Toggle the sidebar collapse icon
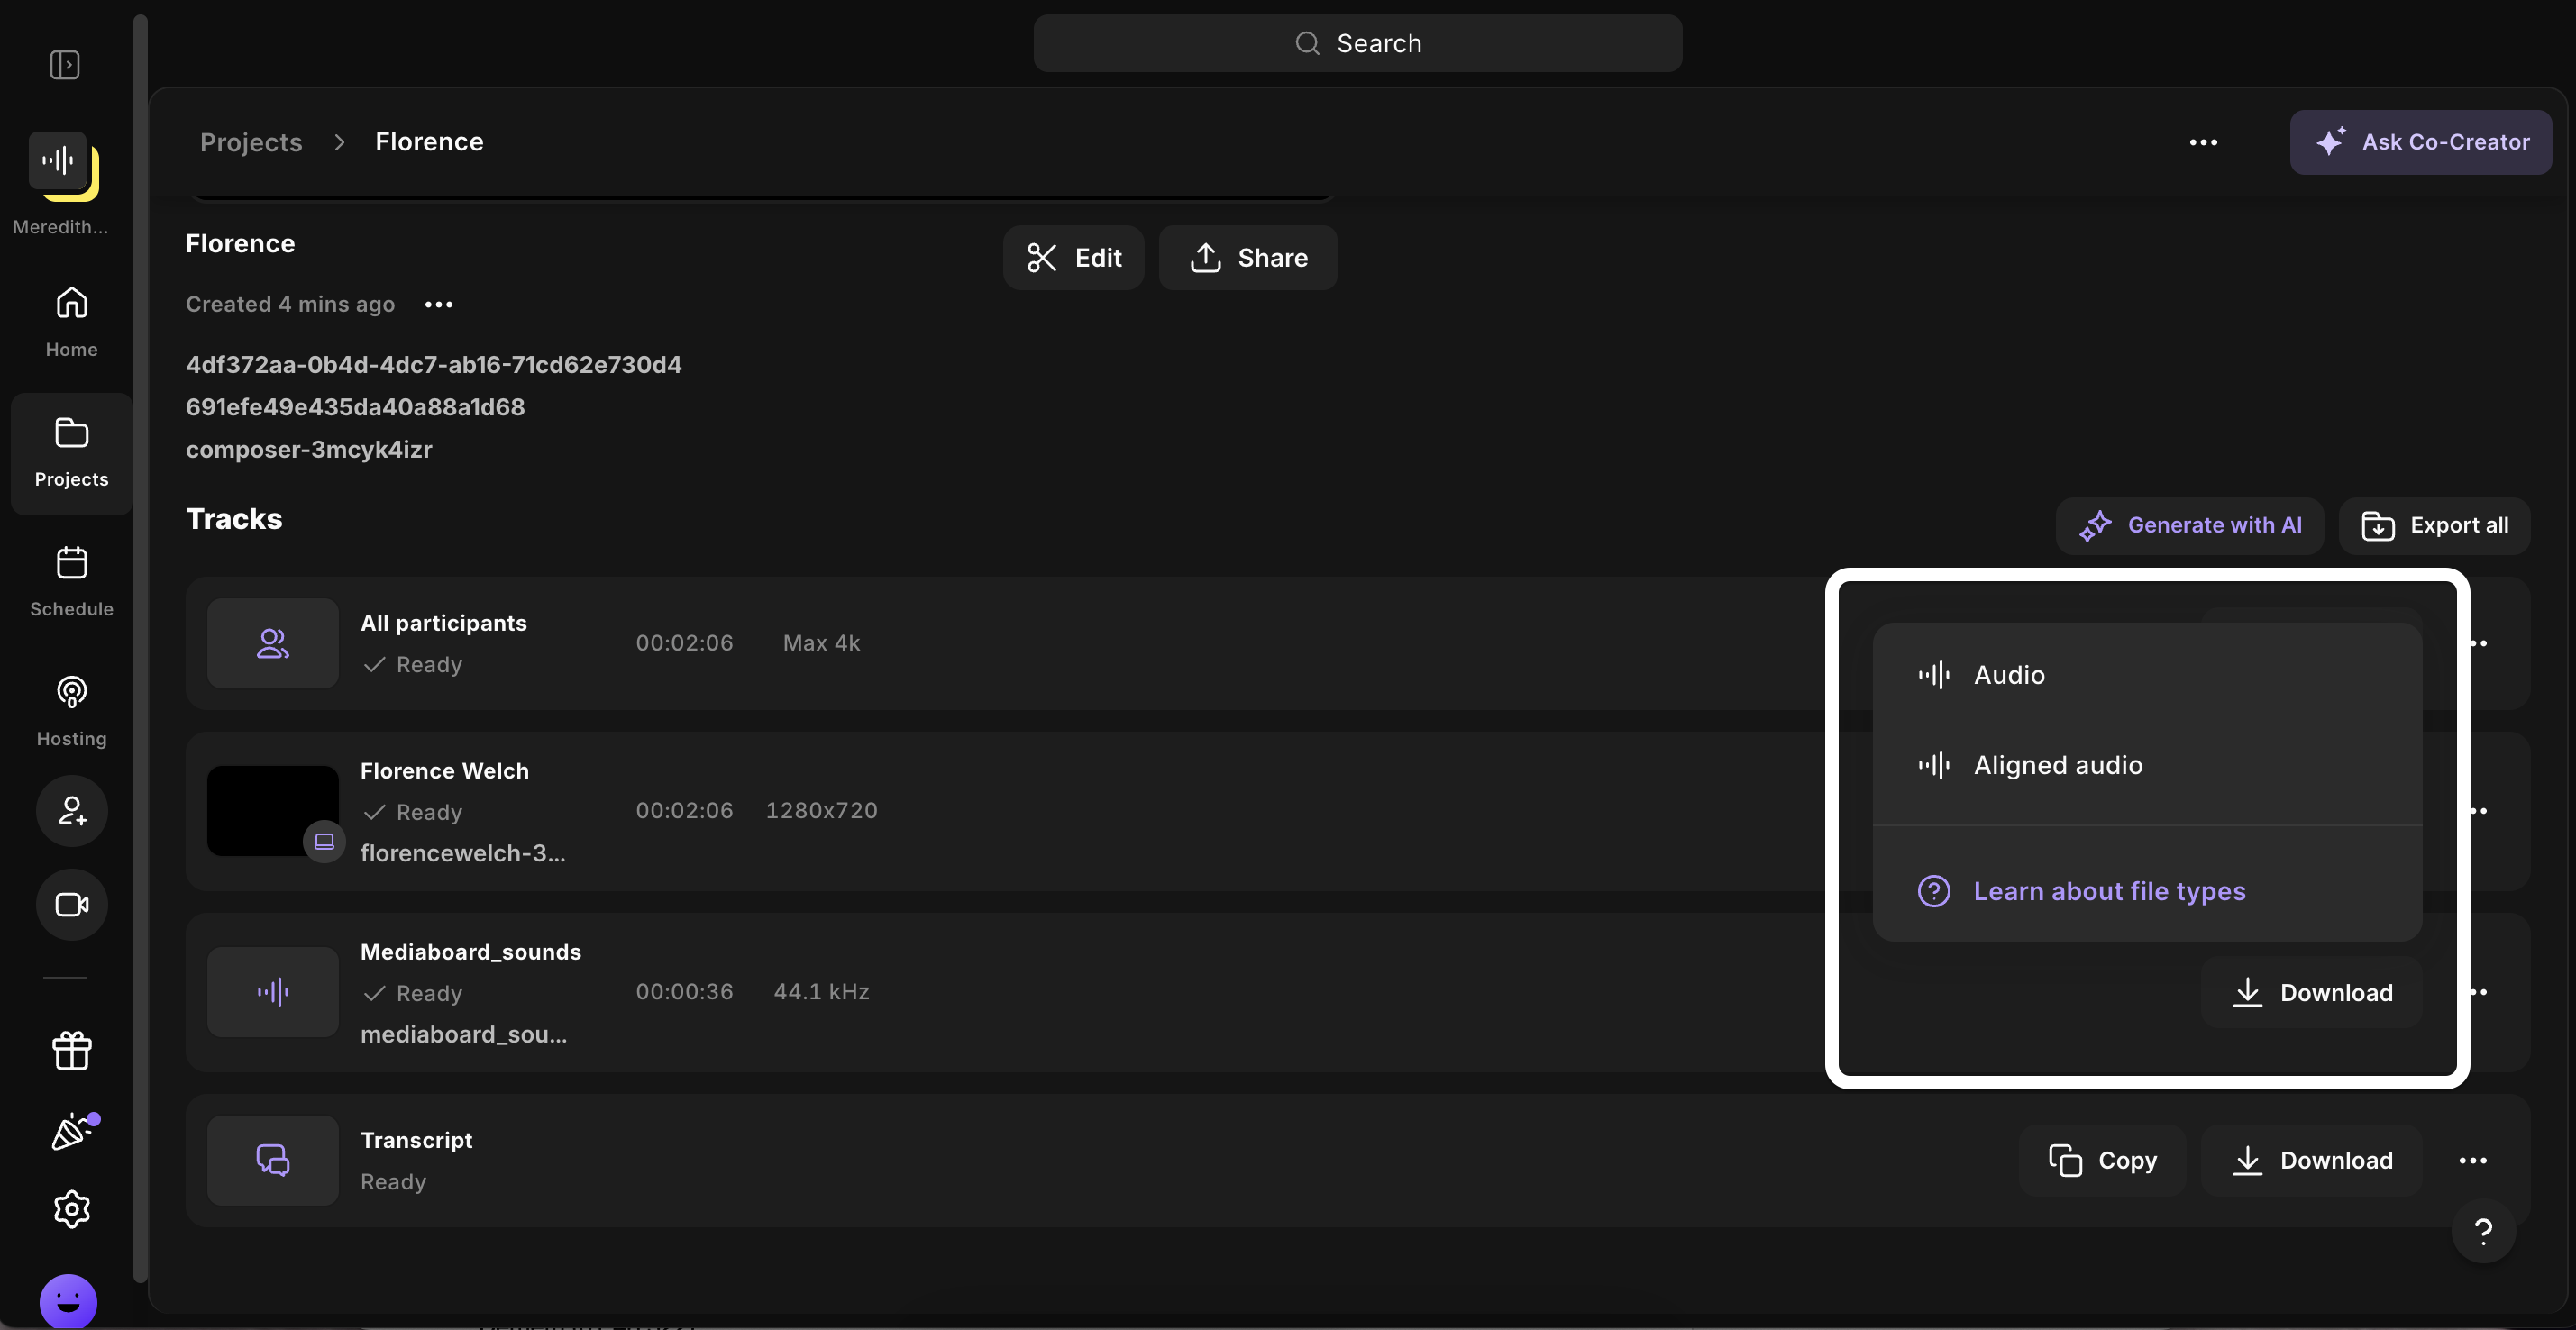This screenshot has width=2576, height=1330. coord(65,65)
